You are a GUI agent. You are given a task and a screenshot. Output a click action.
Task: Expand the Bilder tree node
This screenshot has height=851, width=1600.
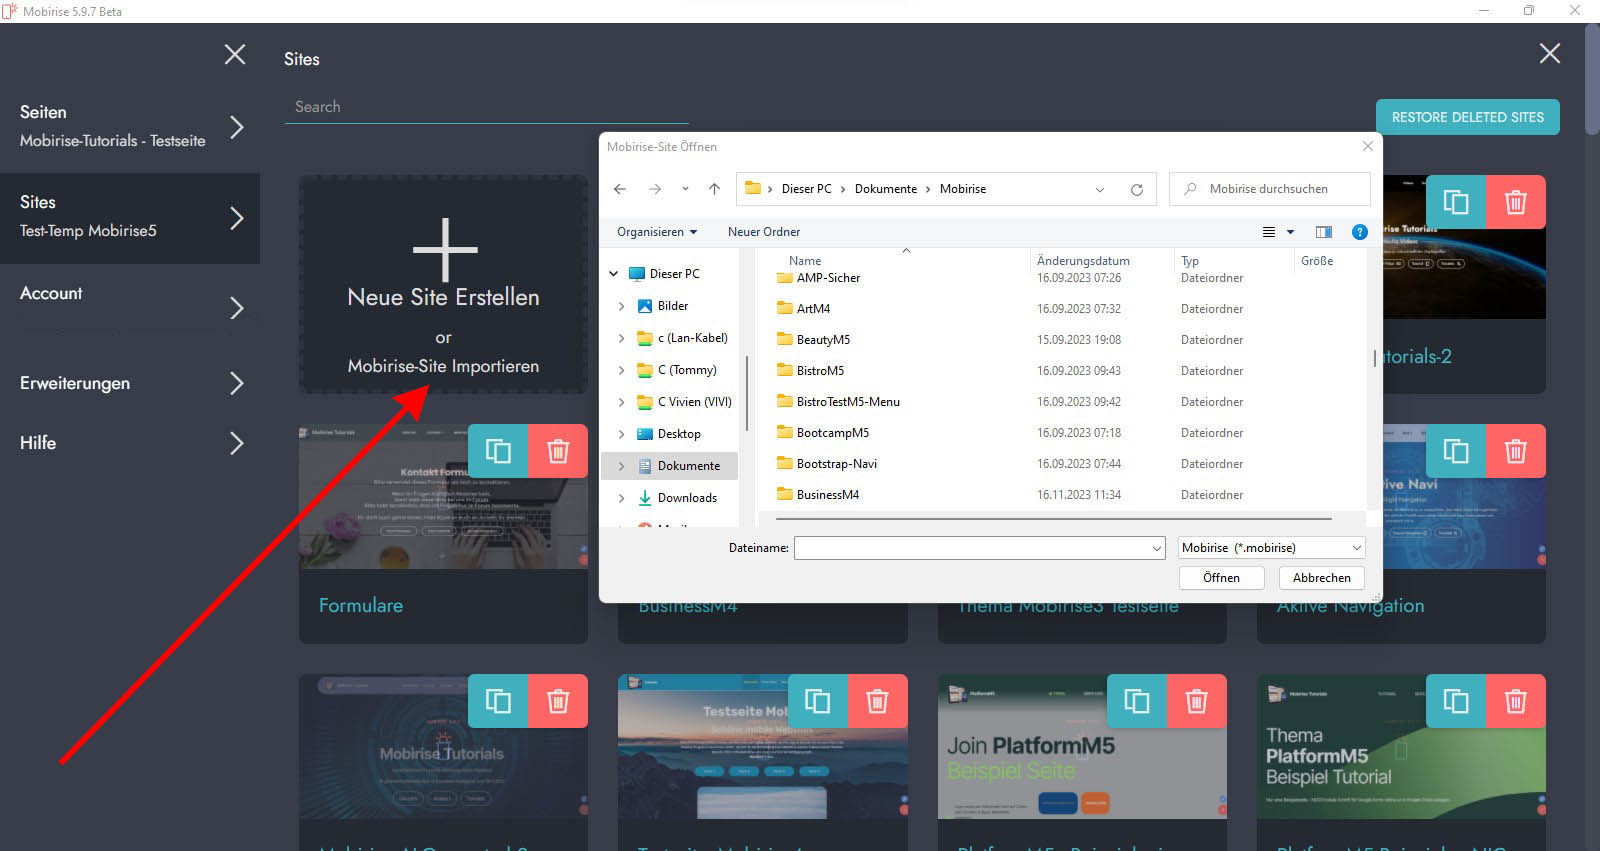click(622, 306)
